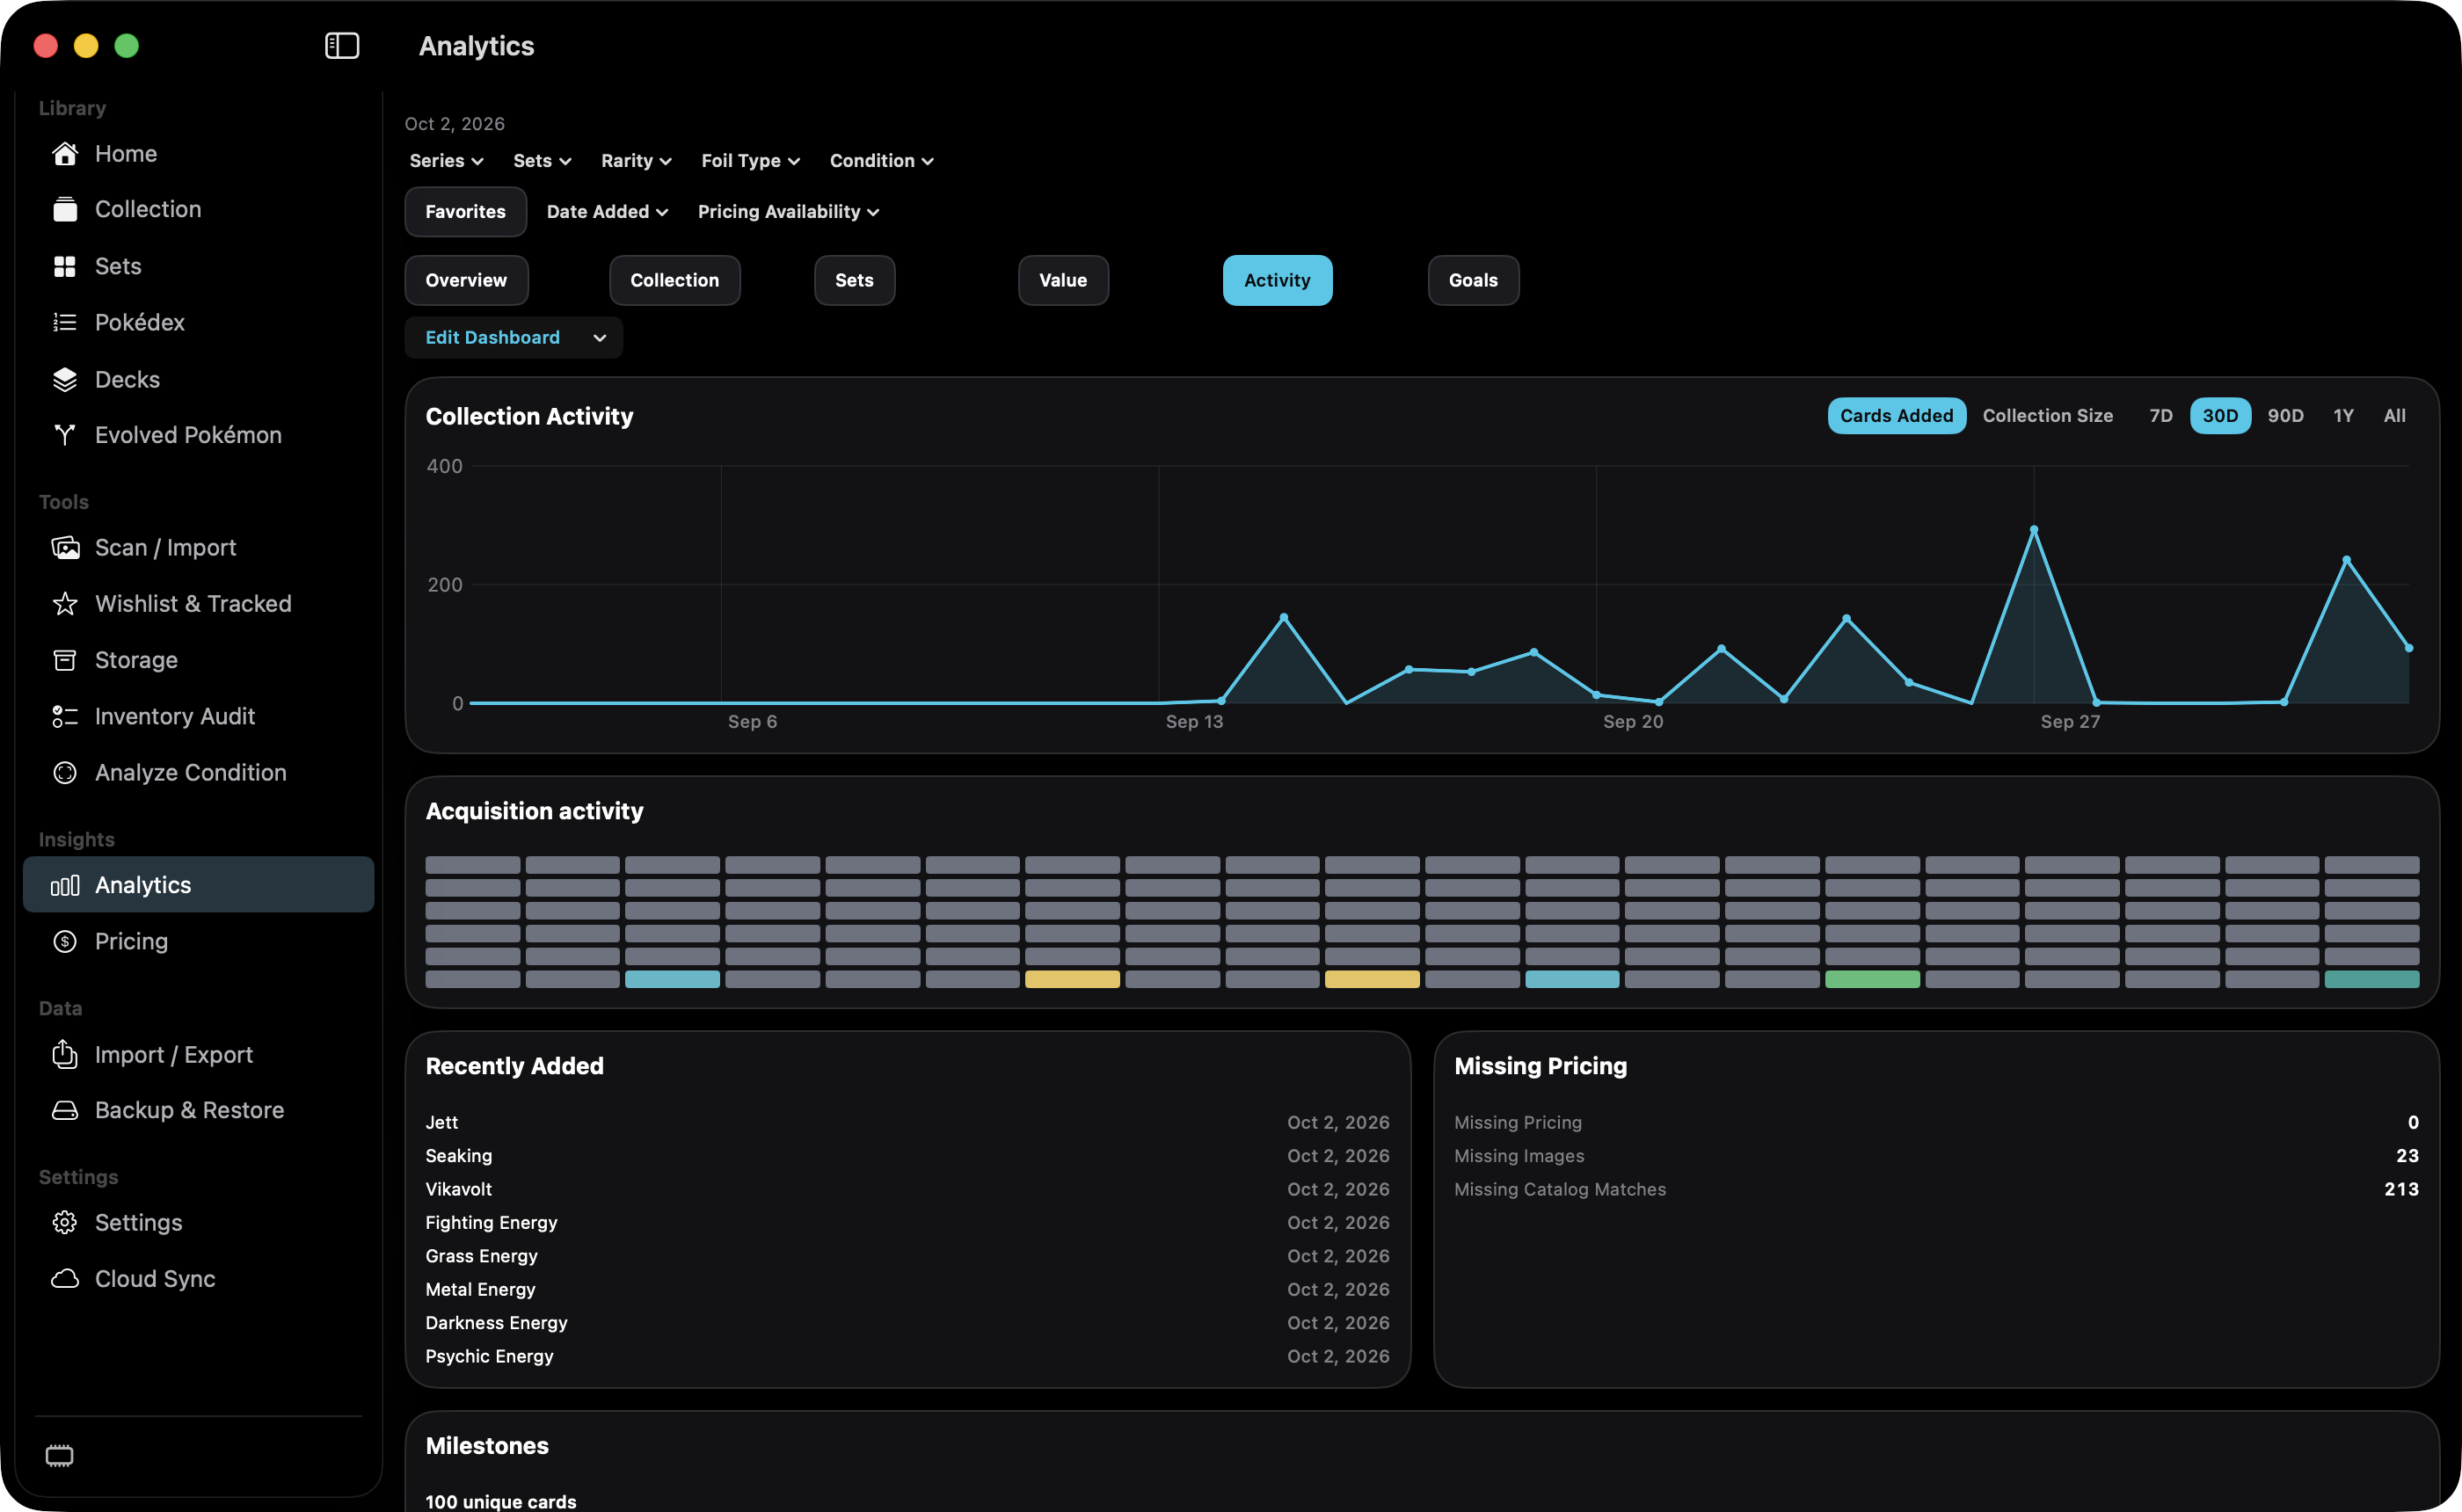The width and height of the screenshot is (2462, 1512).
Task: Switch chart to Cards Added
Action: point(1896,416)
